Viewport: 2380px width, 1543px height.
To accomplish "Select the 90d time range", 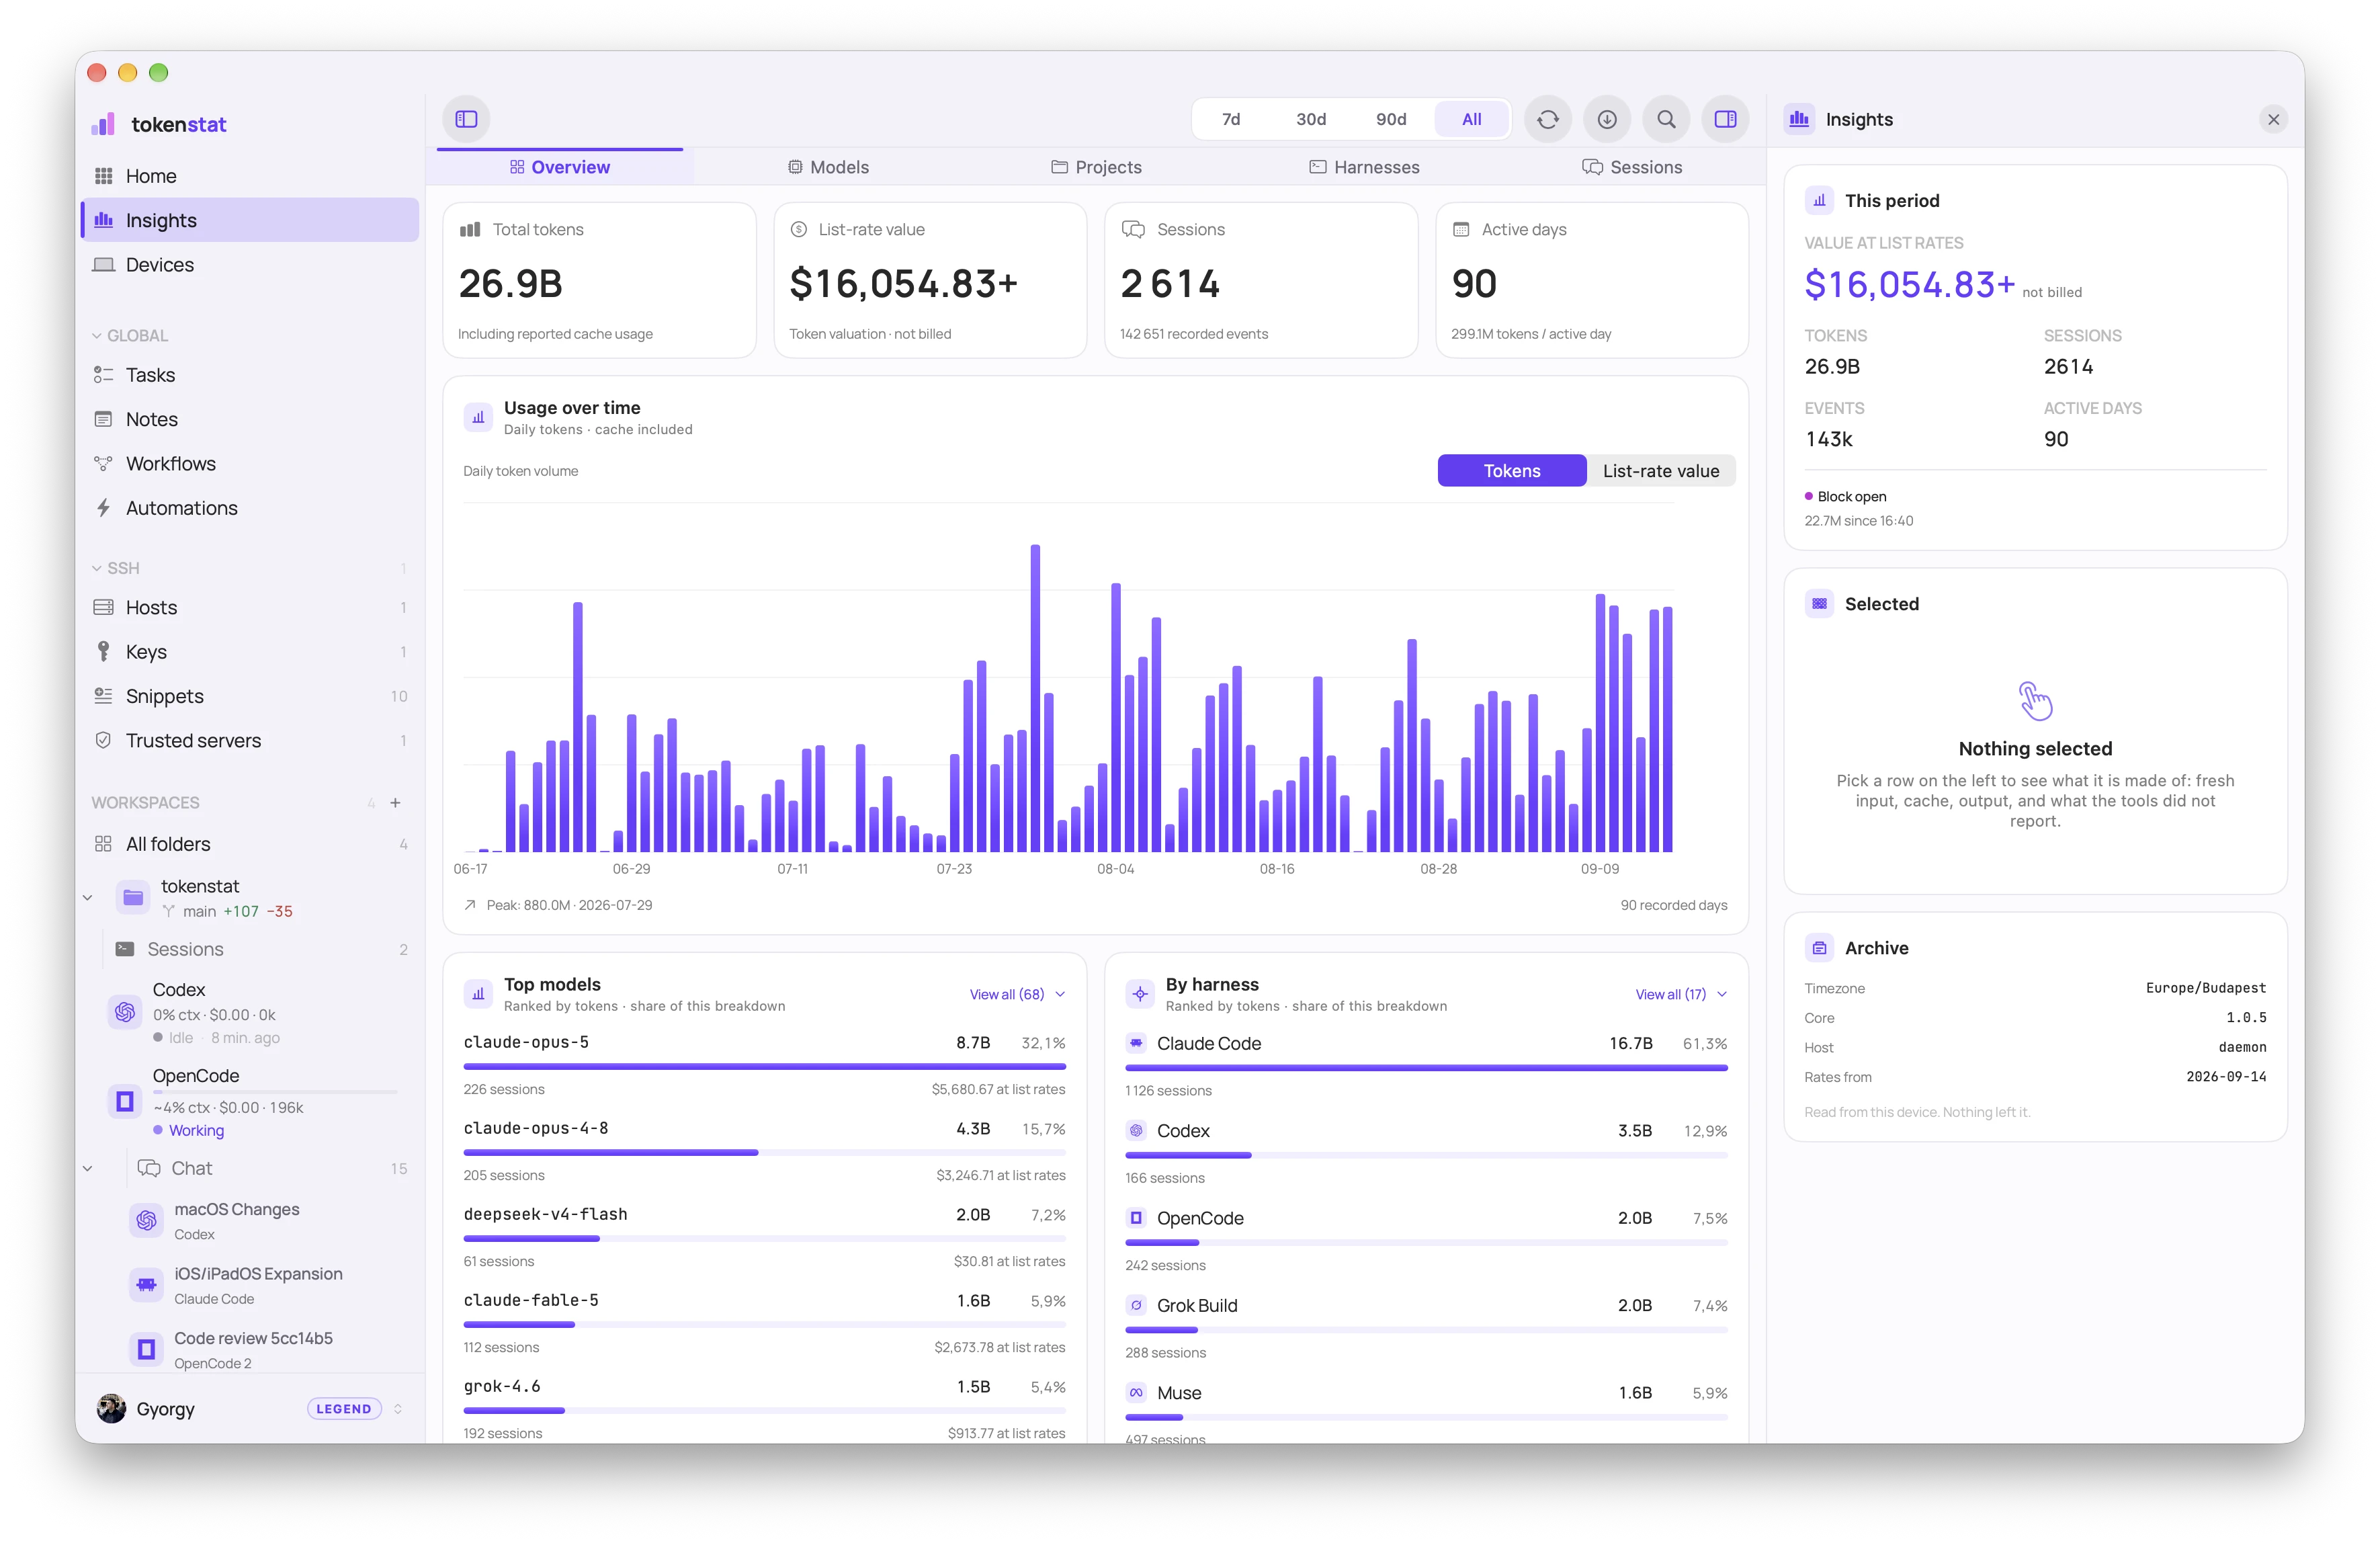I will point(1391,119).
